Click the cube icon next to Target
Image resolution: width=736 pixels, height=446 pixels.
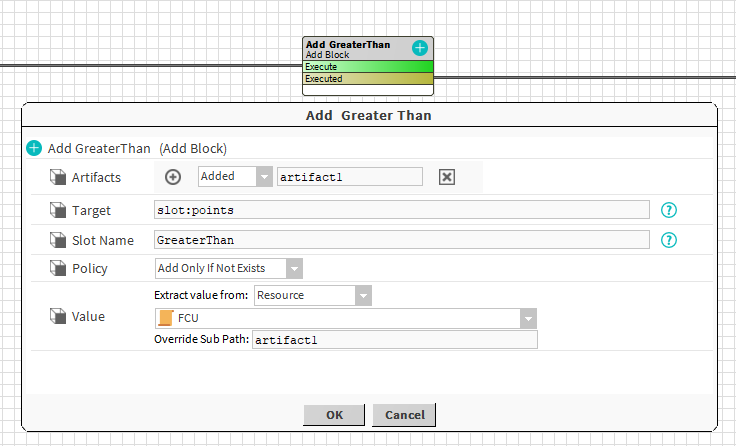coord(58,210)
